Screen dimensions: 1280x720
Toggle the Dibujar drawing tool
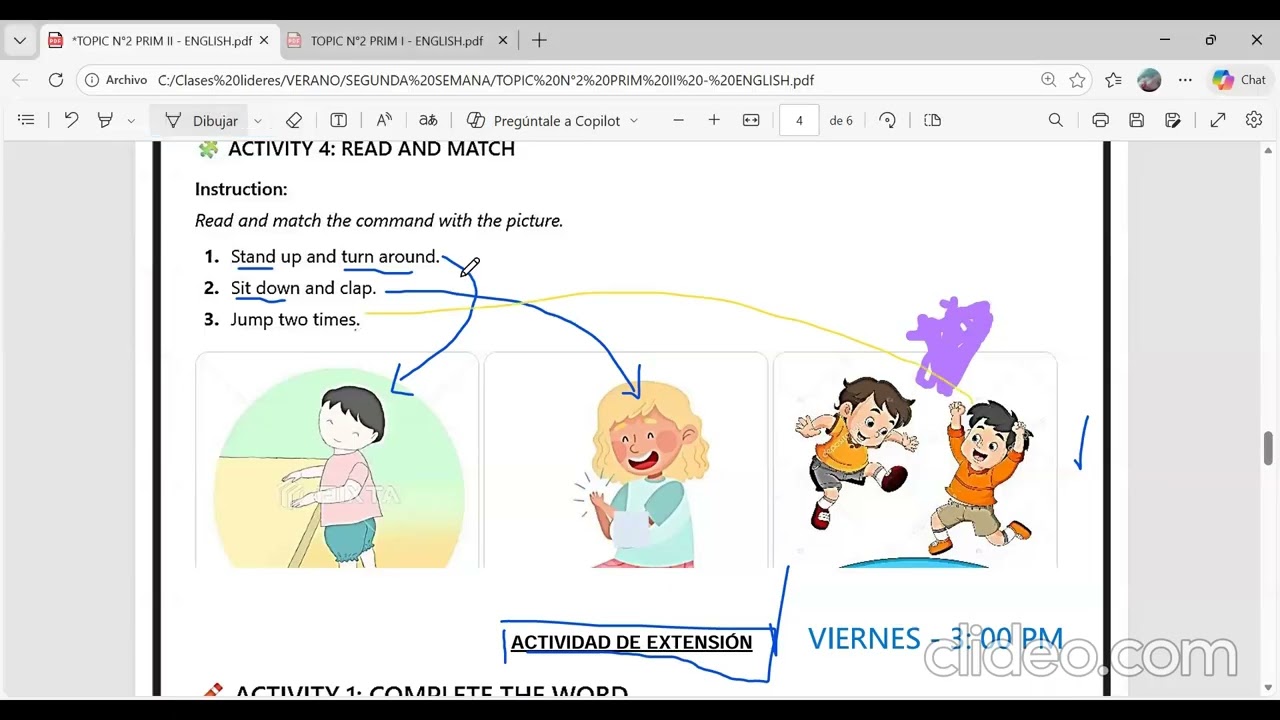pos(201,120)
